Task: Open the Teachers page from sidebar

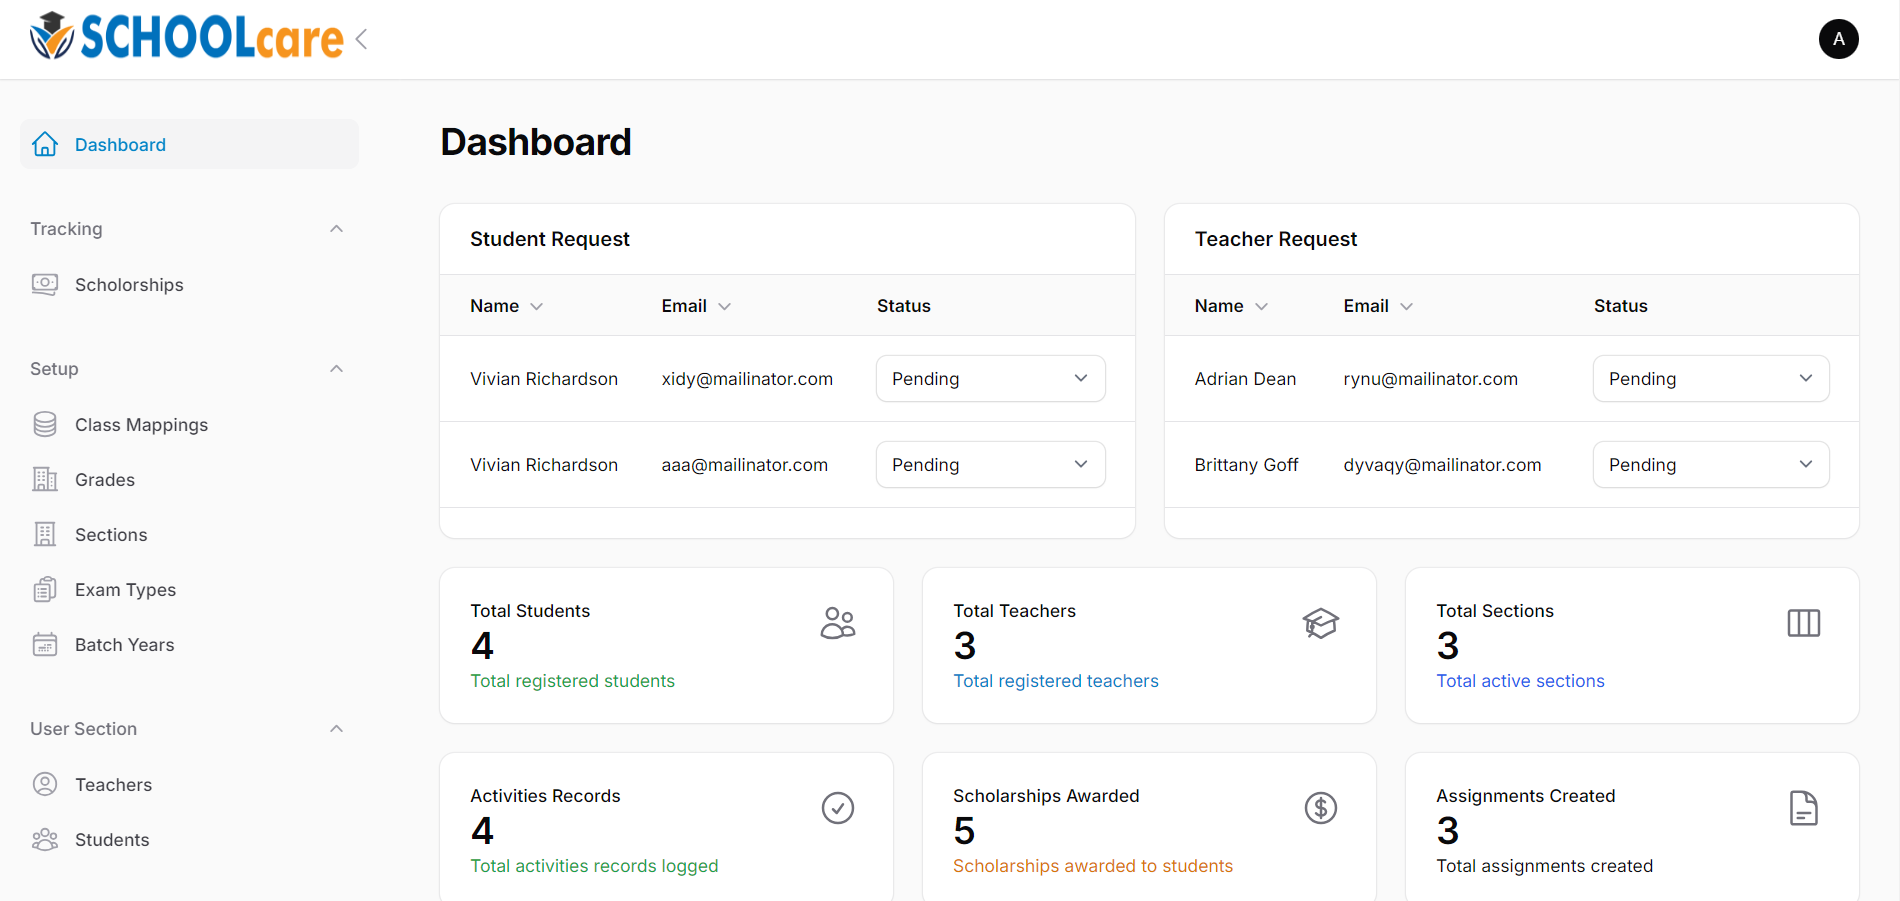Action: pyautogui.click(x=113, y=785)
